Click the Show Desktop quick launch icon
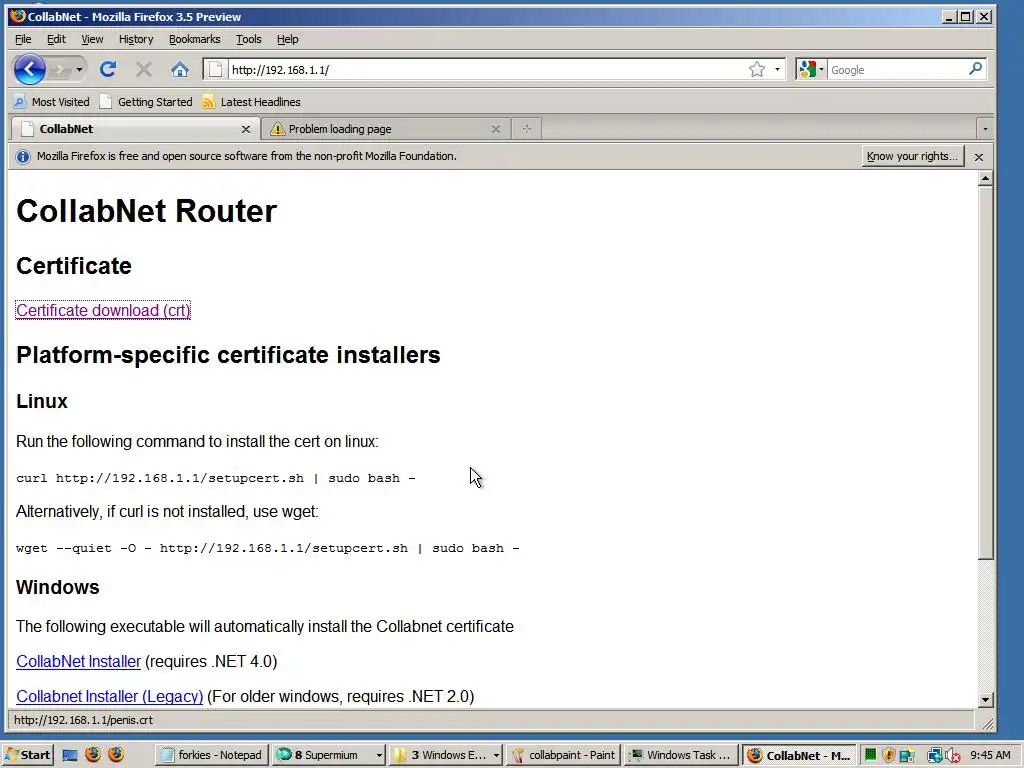This screenshot has width=1024, height=768. click(70, 755)
